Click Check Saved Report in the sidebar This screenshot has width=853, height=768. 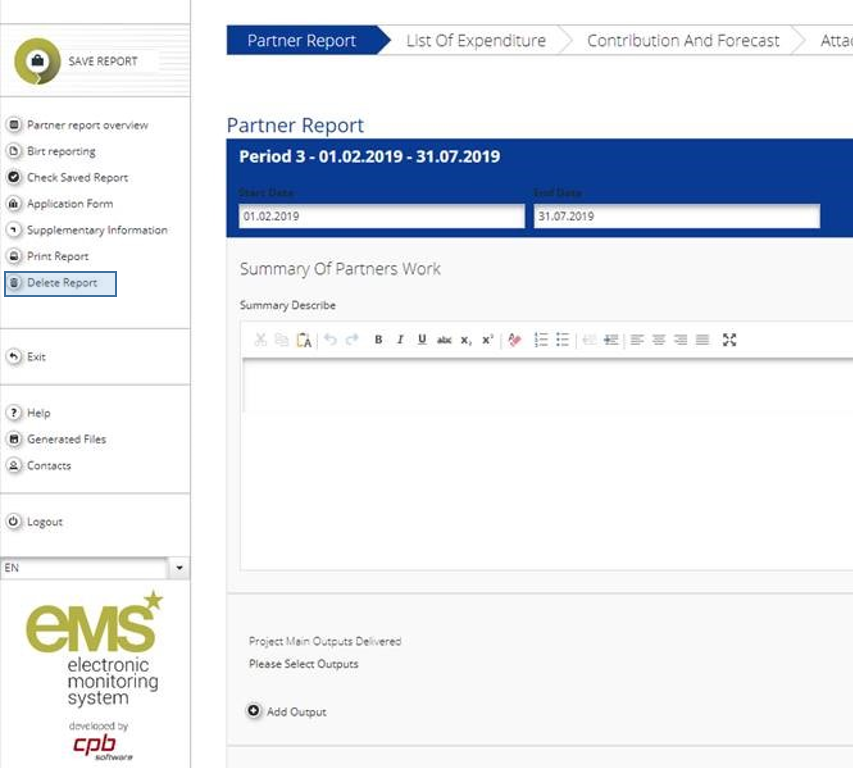pyautogui.click(x=77, y=178)
